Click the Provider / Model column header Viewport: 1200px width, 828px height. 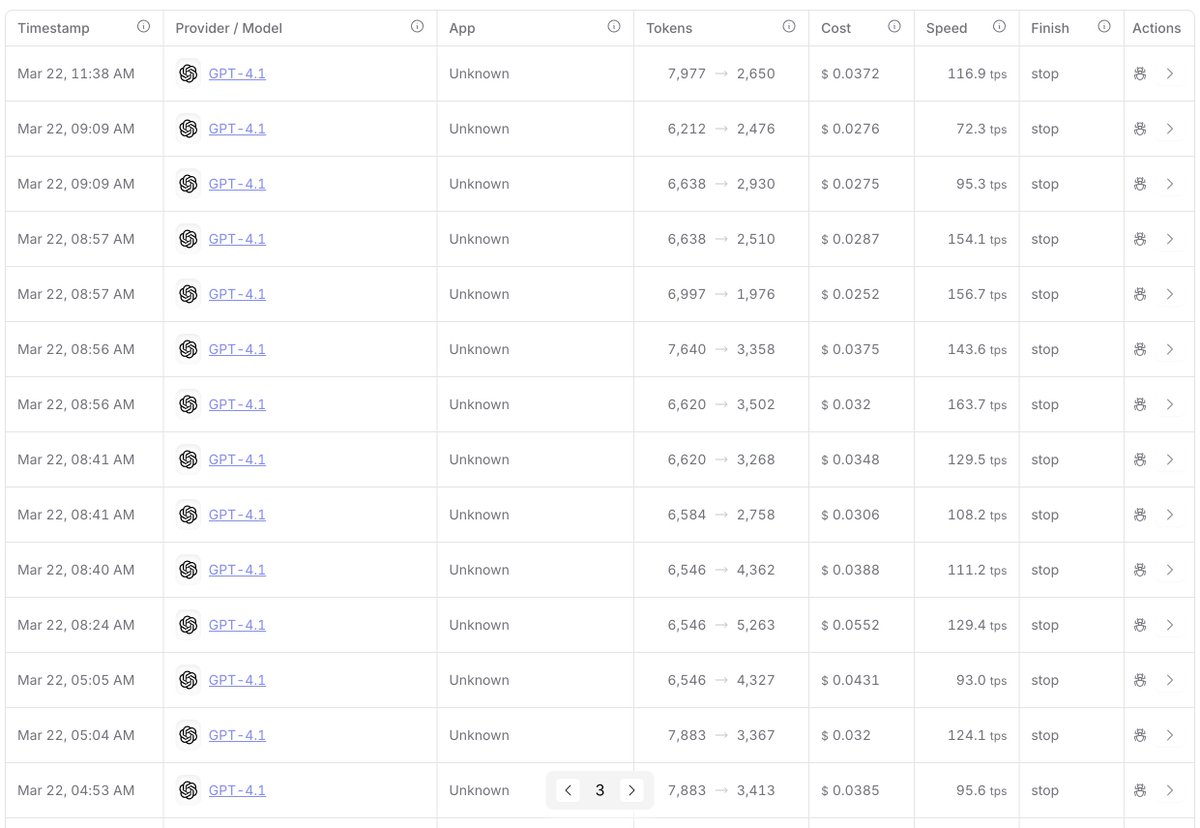(229, 28)
